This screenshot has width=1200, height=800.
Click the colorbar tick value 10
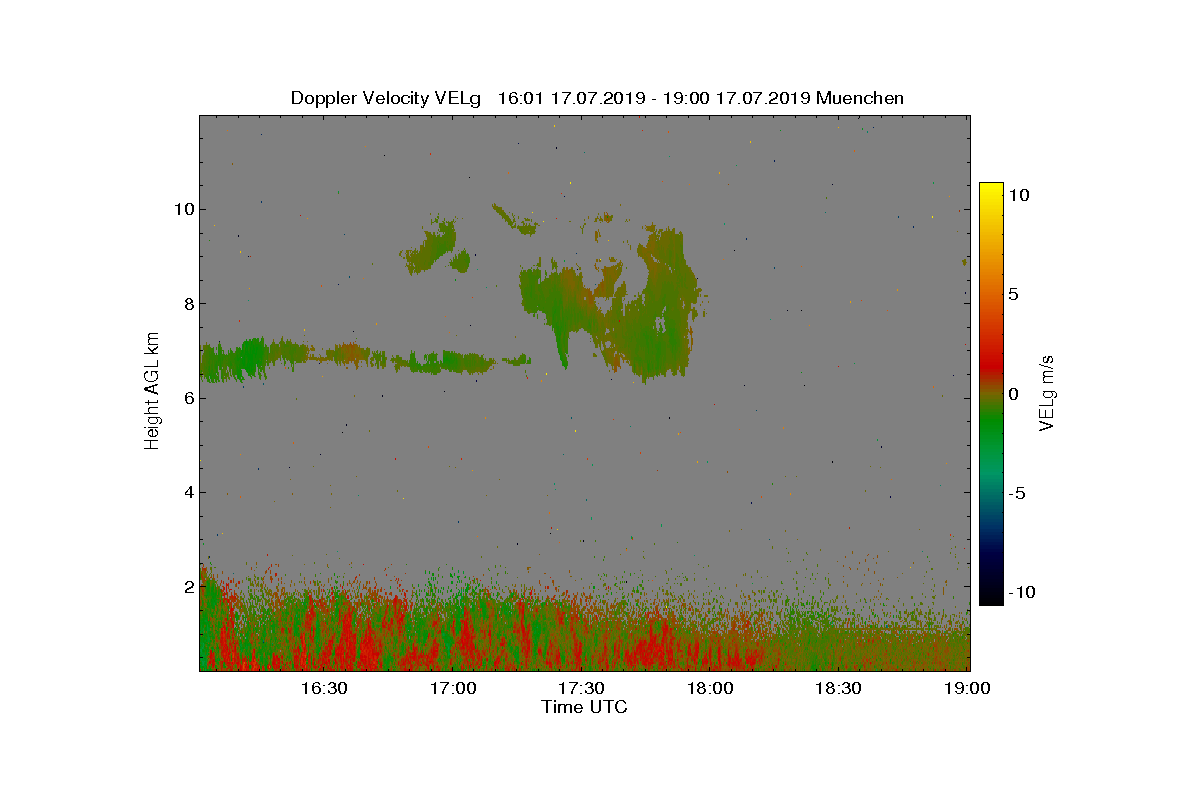[x=1018, y=196]
